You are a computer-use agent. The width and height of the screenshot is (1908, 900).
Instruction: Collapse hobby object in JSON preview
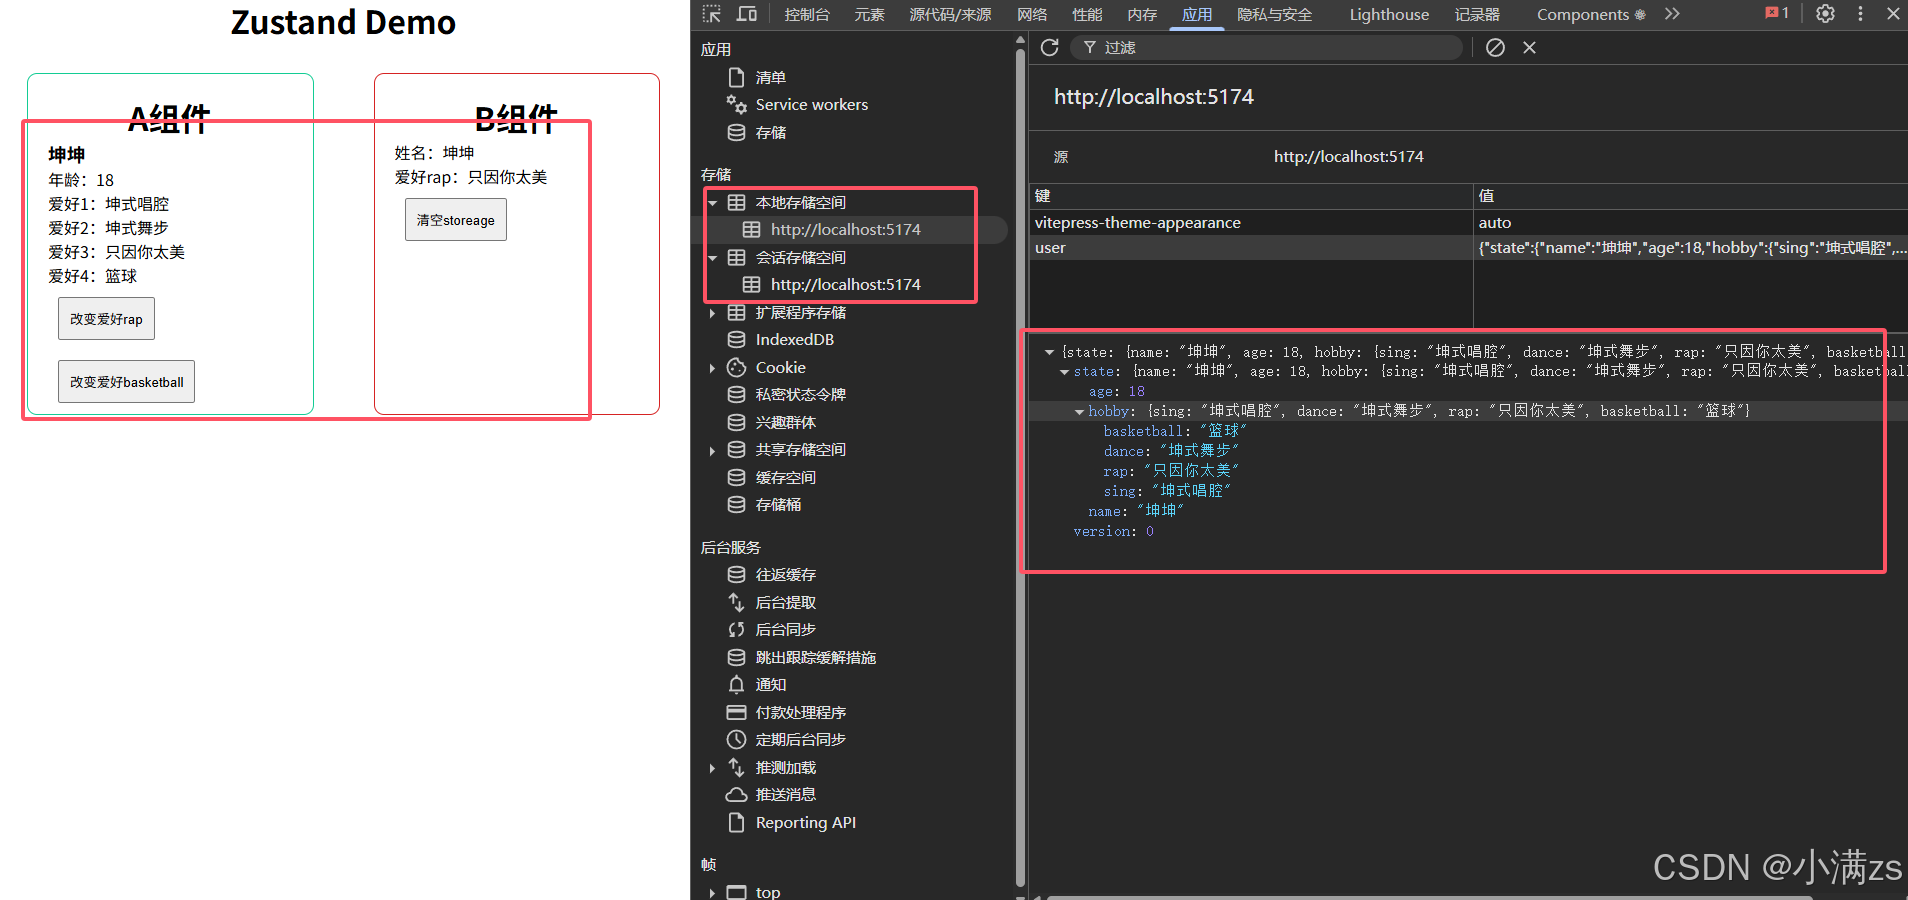click(x=1079, y=411)
